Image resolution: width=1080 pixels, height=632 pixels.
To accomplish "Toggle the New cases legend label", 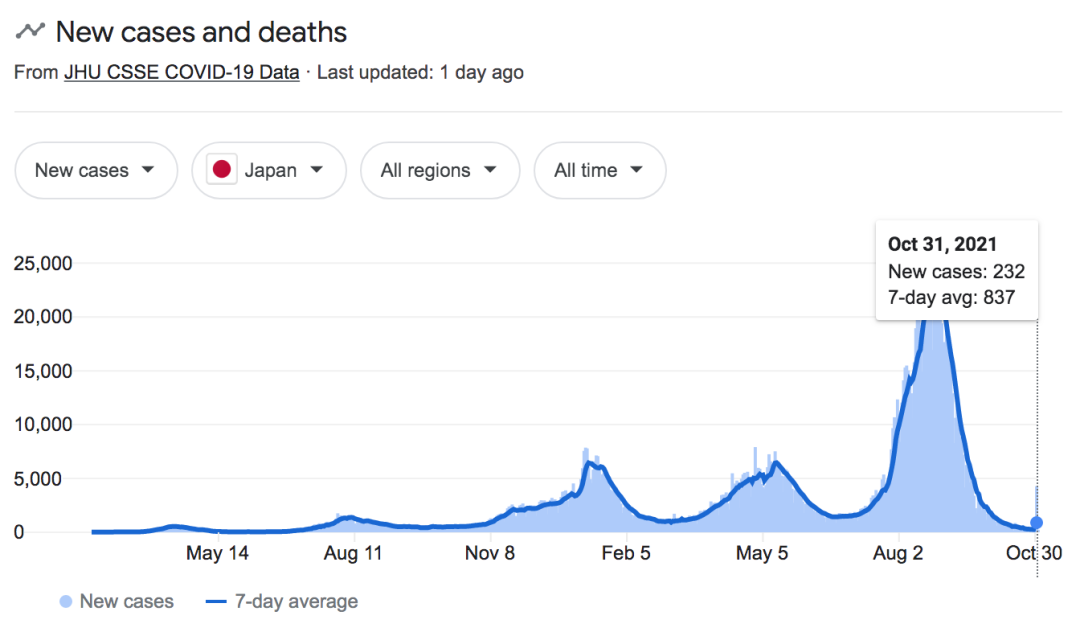I will (126, 601).
